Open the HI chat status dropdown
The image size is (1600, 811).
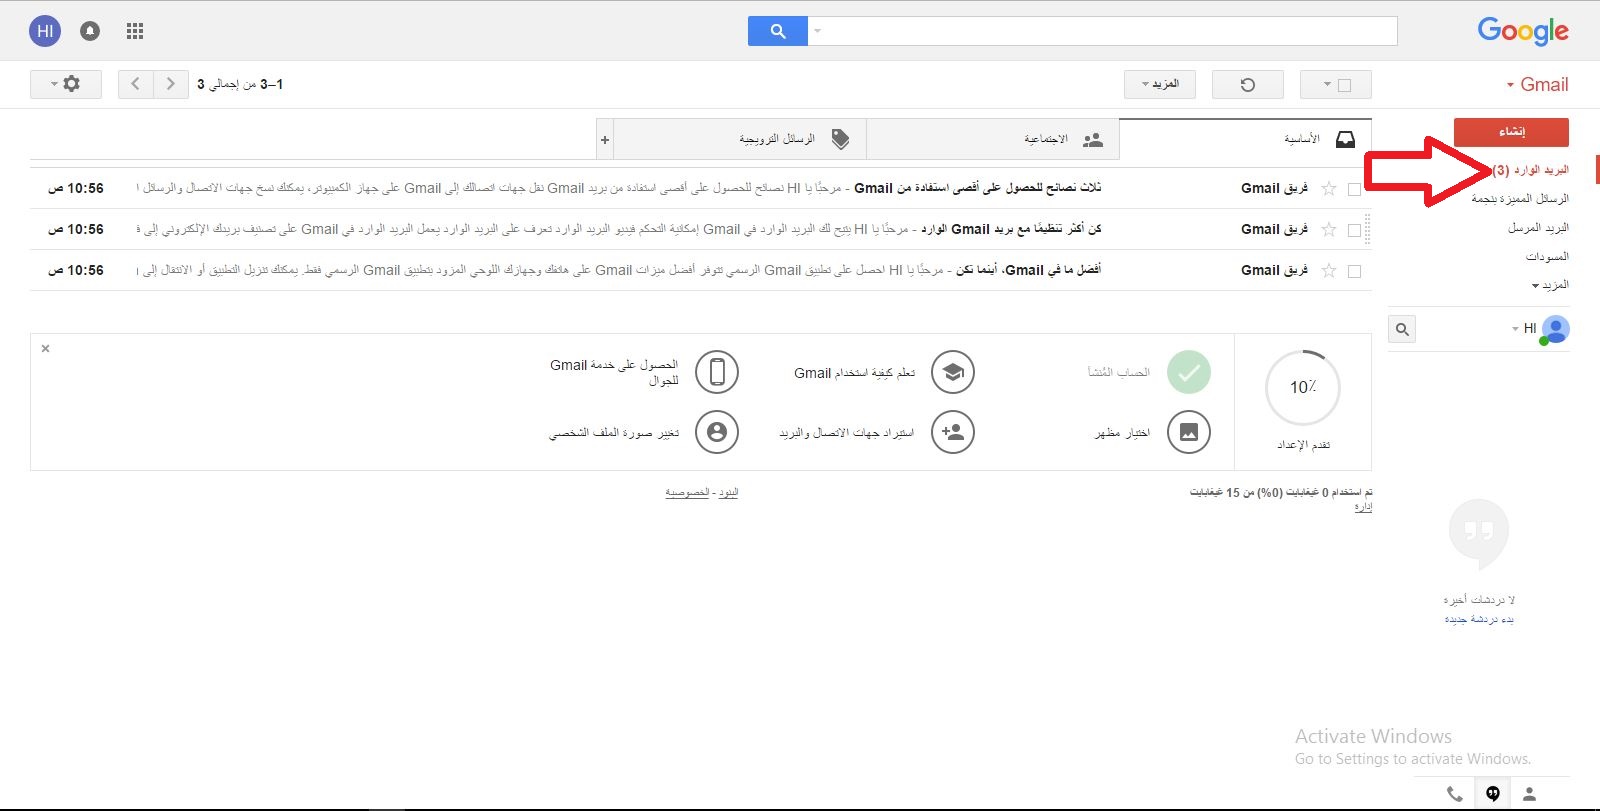click(1523, 328)
